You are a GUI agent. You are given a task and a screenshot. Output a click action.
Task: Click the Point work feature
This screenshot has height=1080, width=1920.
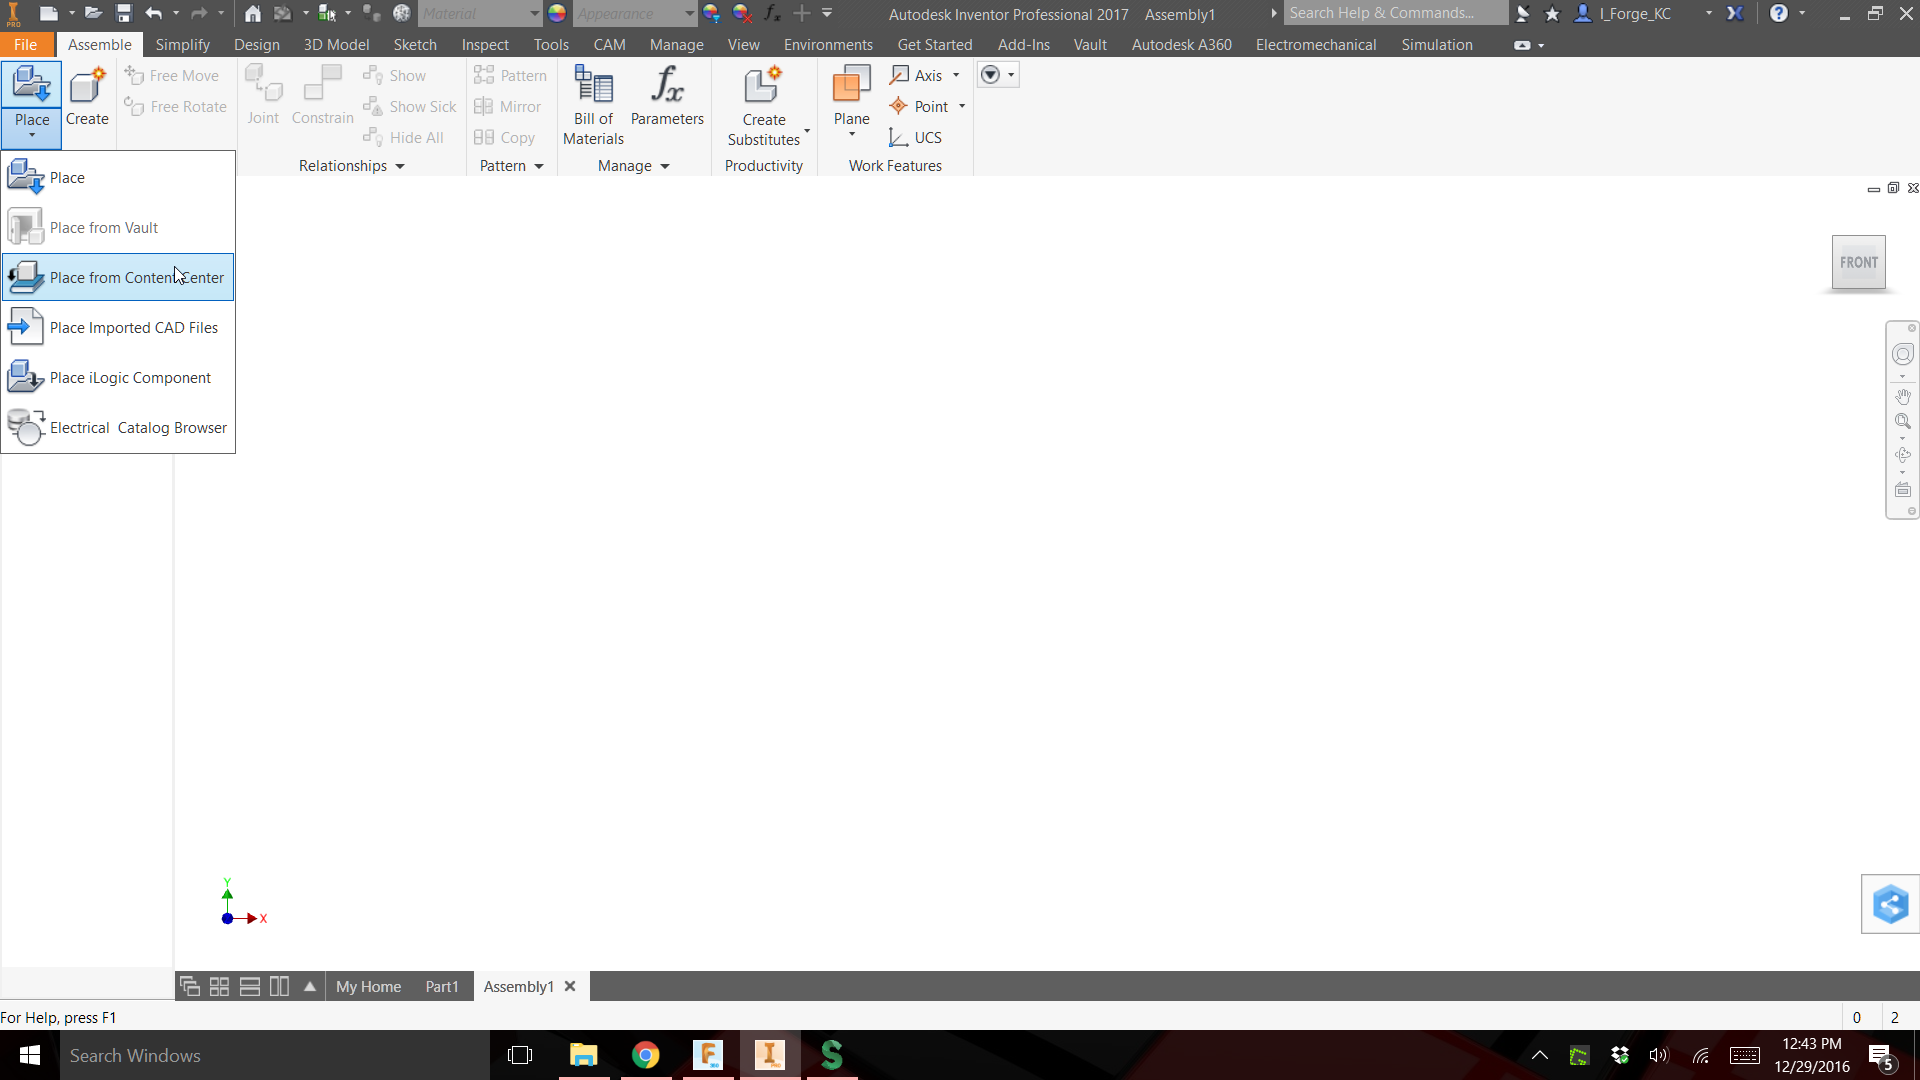919,106
